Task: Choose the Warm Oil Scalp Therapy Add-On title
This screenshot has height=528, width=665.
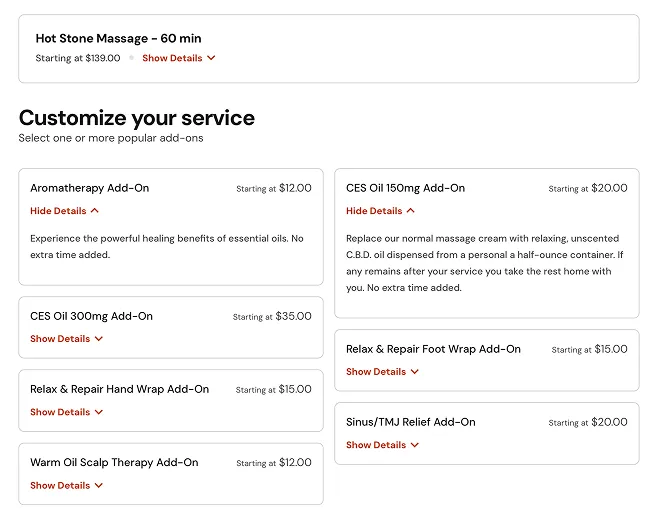Action: [x=114, y=462]
